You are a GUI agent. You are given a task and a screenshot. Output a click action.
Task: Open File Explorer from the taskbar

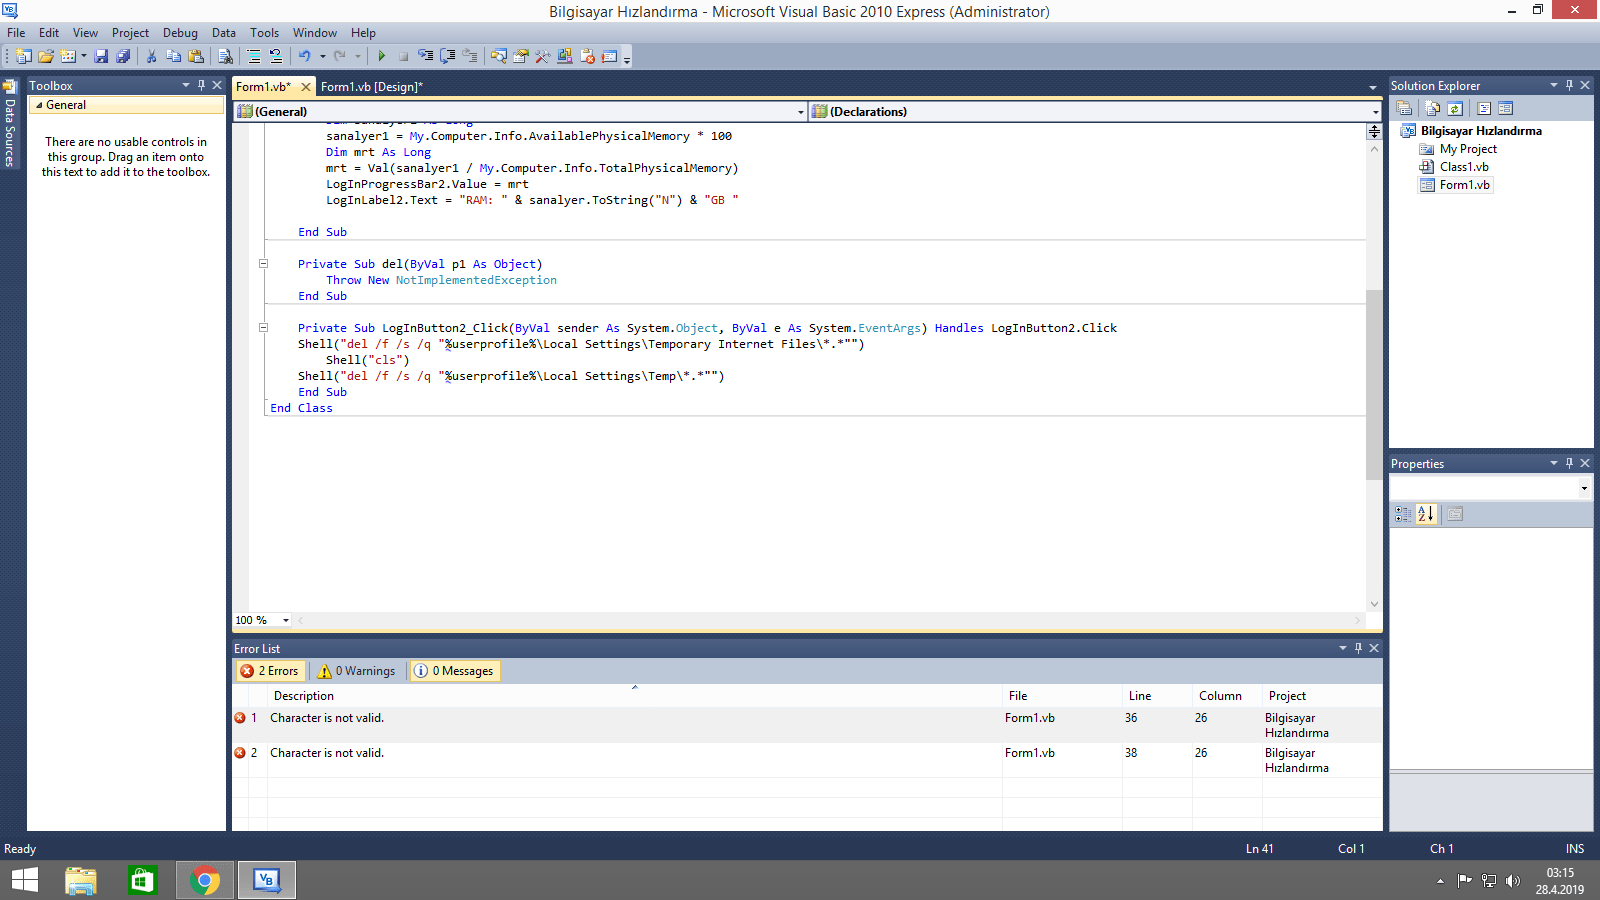point(80,880)
